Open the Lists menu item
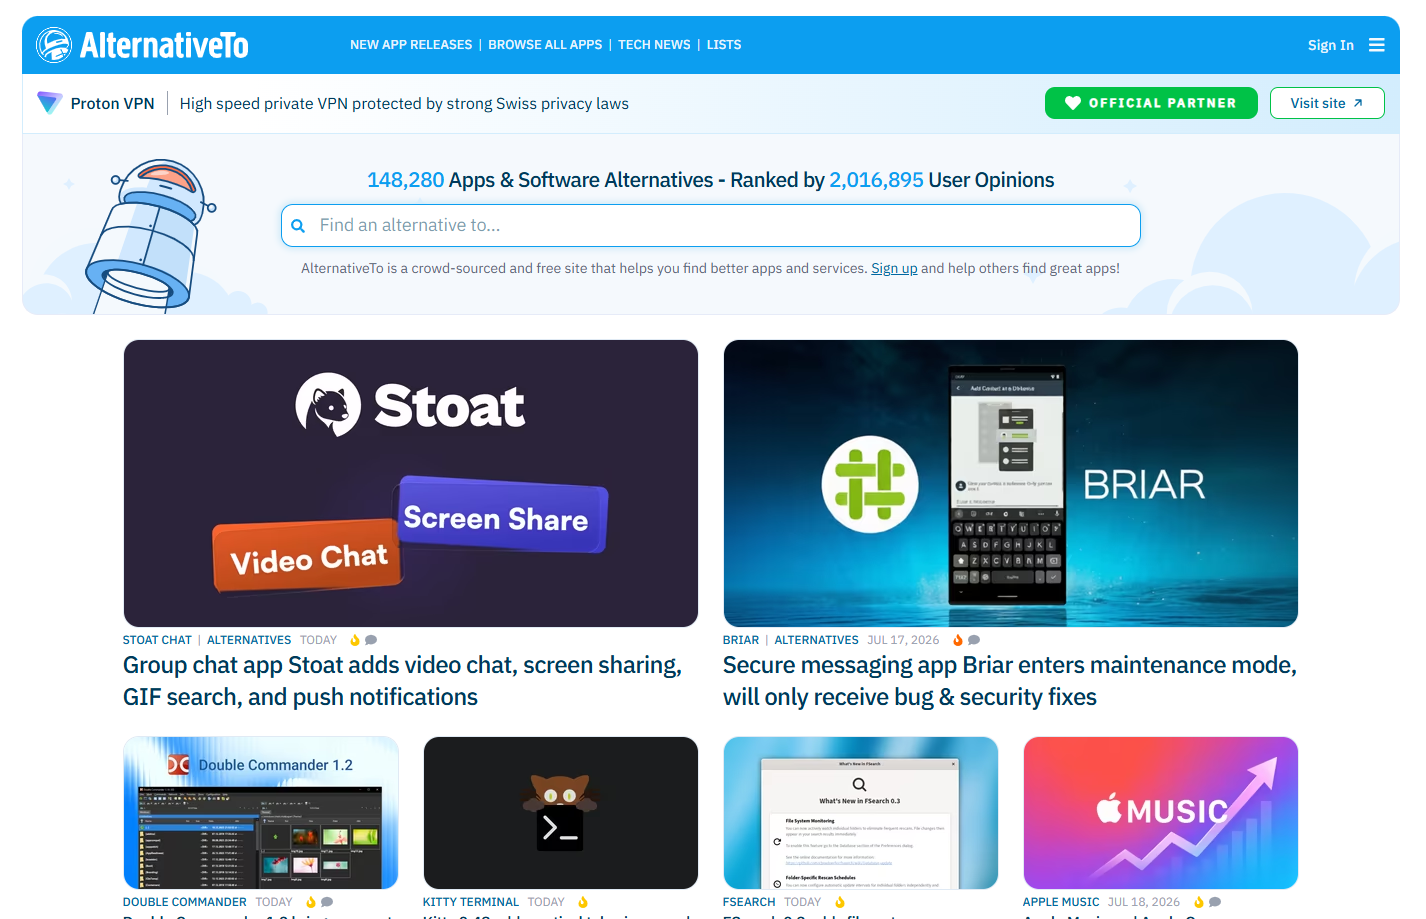1426x919 pixels. pyautogui.click(x=724, y=45)
